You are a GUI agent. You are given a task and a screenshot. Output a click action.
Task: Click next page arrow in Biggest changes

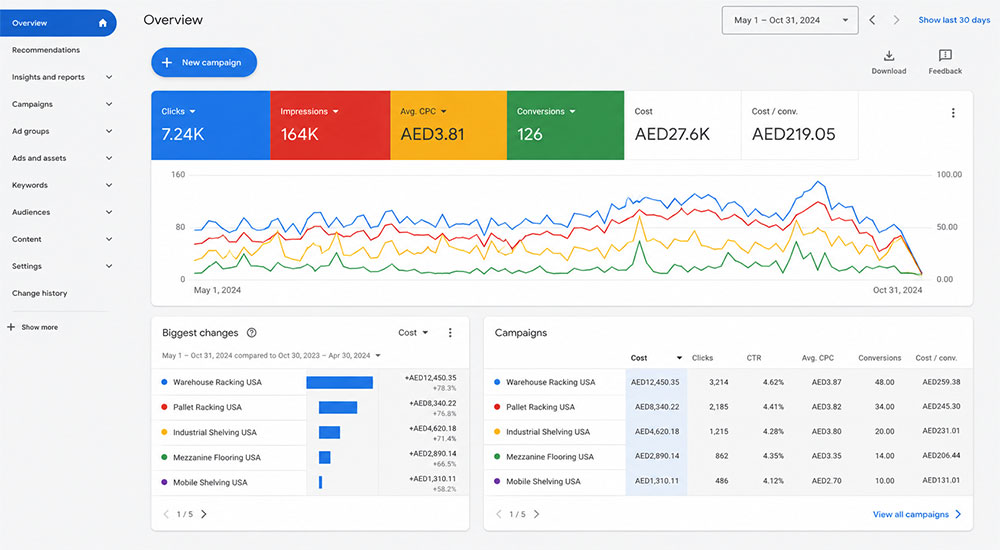pyautogui.click(x=204, y=514)
